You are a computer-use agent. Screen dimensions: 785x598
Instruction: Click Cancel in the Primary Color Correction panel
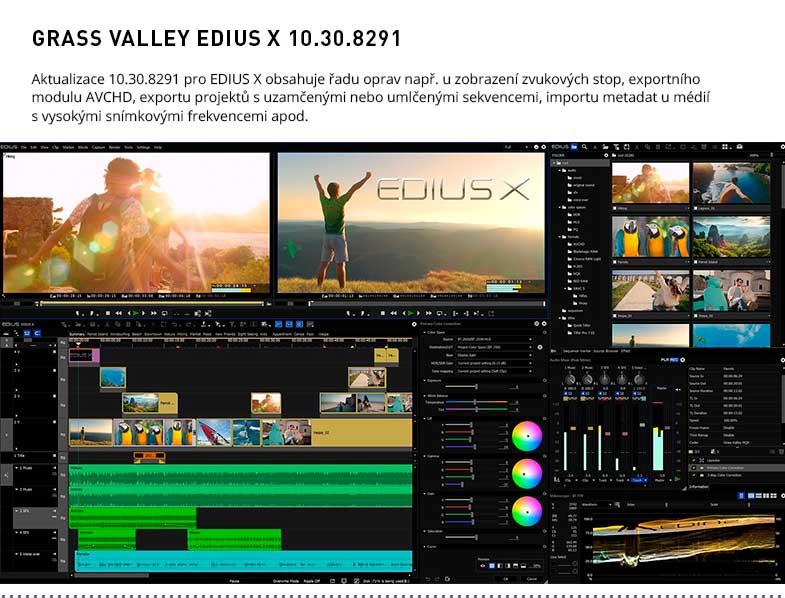tap(532, 578)
